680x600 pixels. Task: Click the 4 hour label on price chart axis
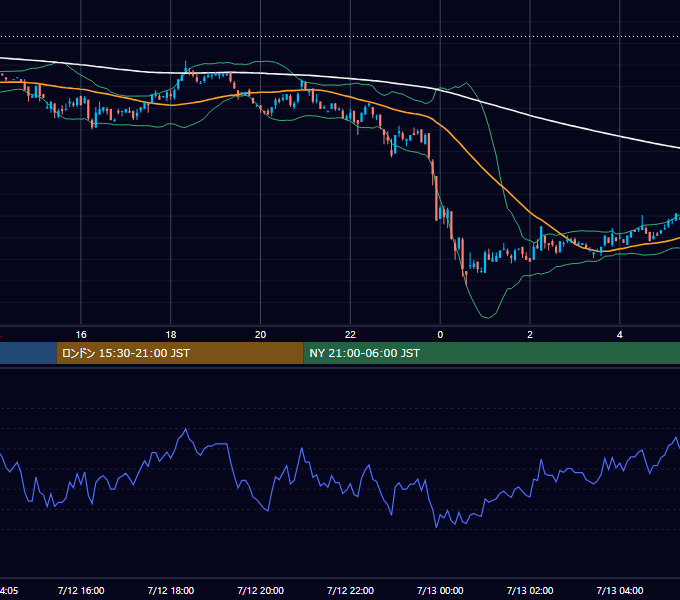(620, 335)
